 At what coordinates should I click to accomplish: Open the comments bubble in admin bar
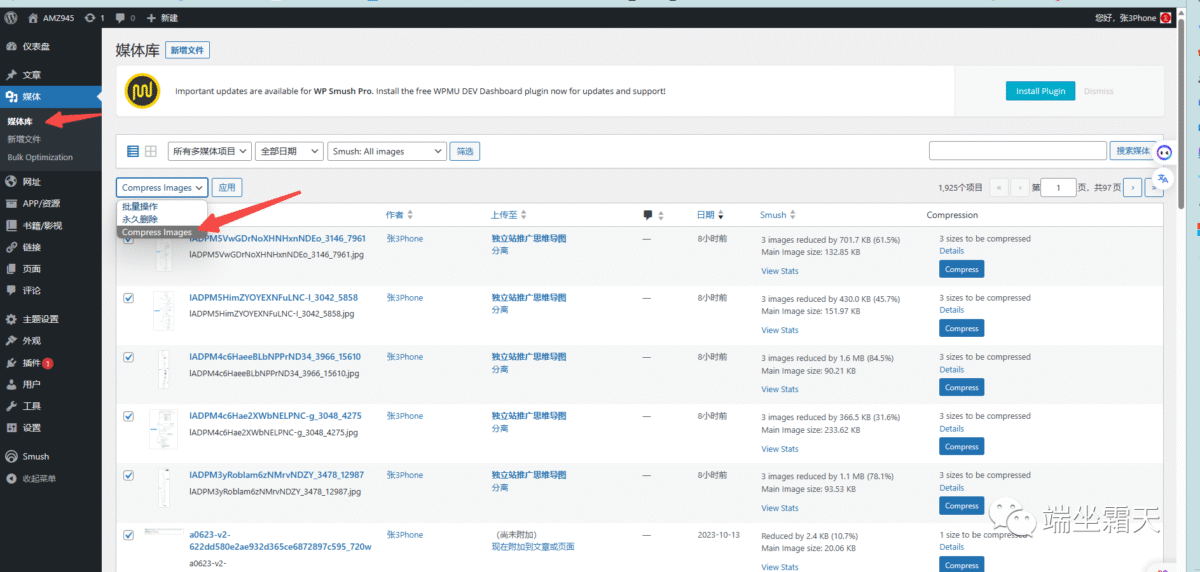click(125, 18)
